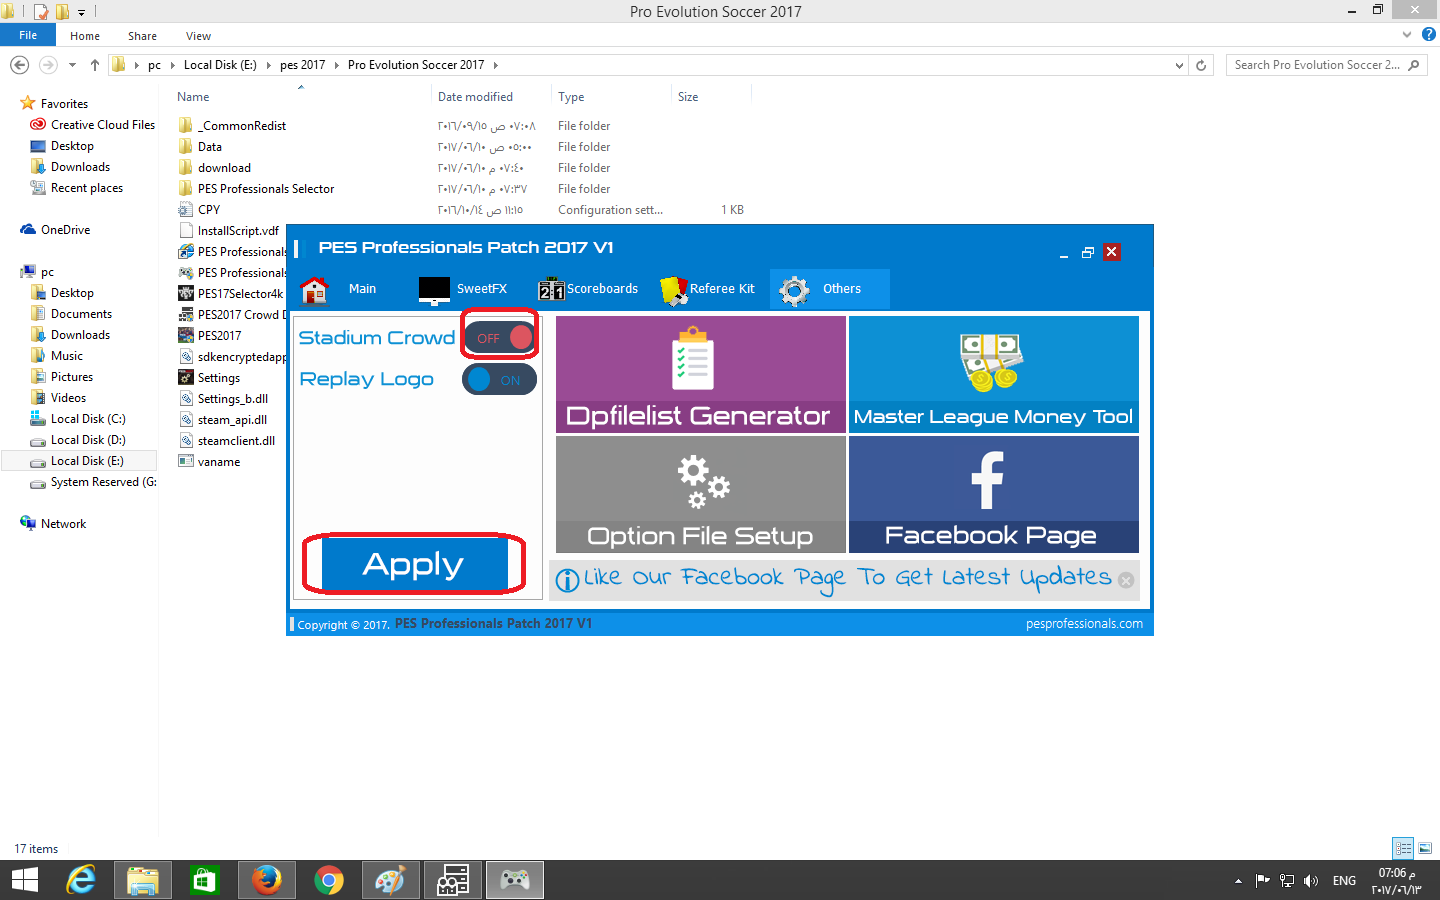Image resolution: width=1440 pixels, height=900 pixels.
Task: Expand breadcrumb arrow after Local Disk (E:)
Action: click(268, 65)
